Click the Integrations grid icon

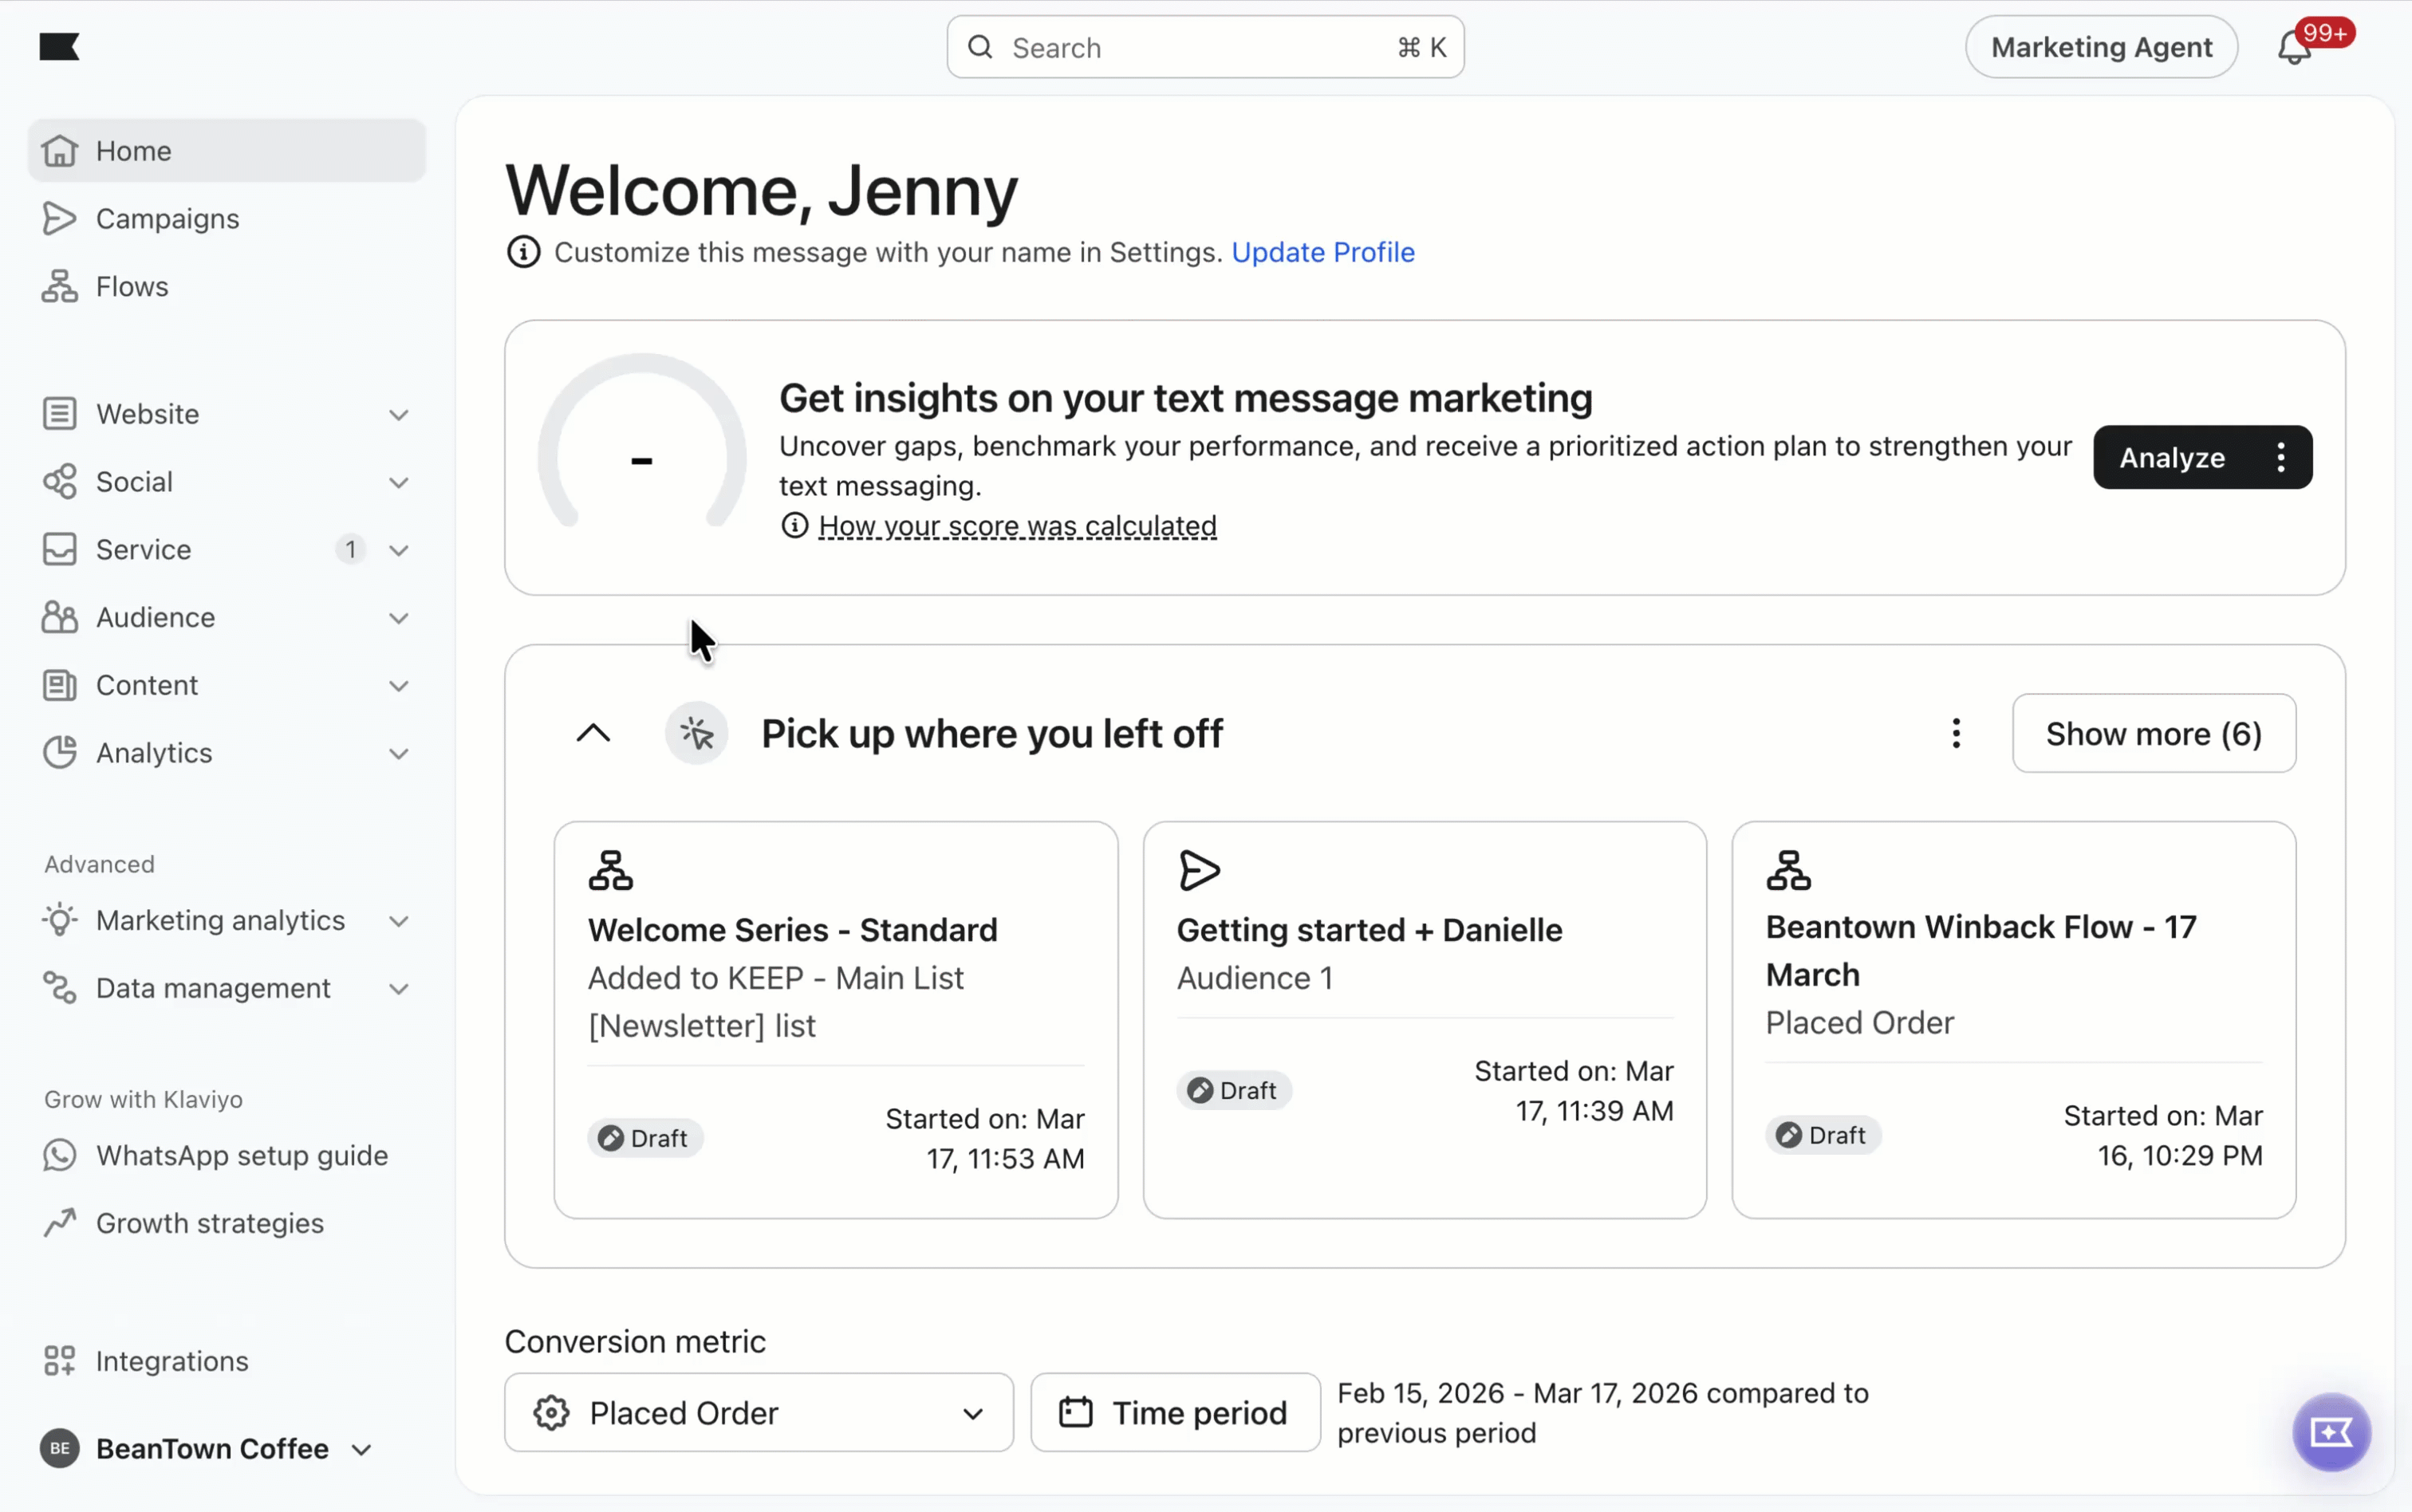pyautogui.click(x=60, y=1361)
